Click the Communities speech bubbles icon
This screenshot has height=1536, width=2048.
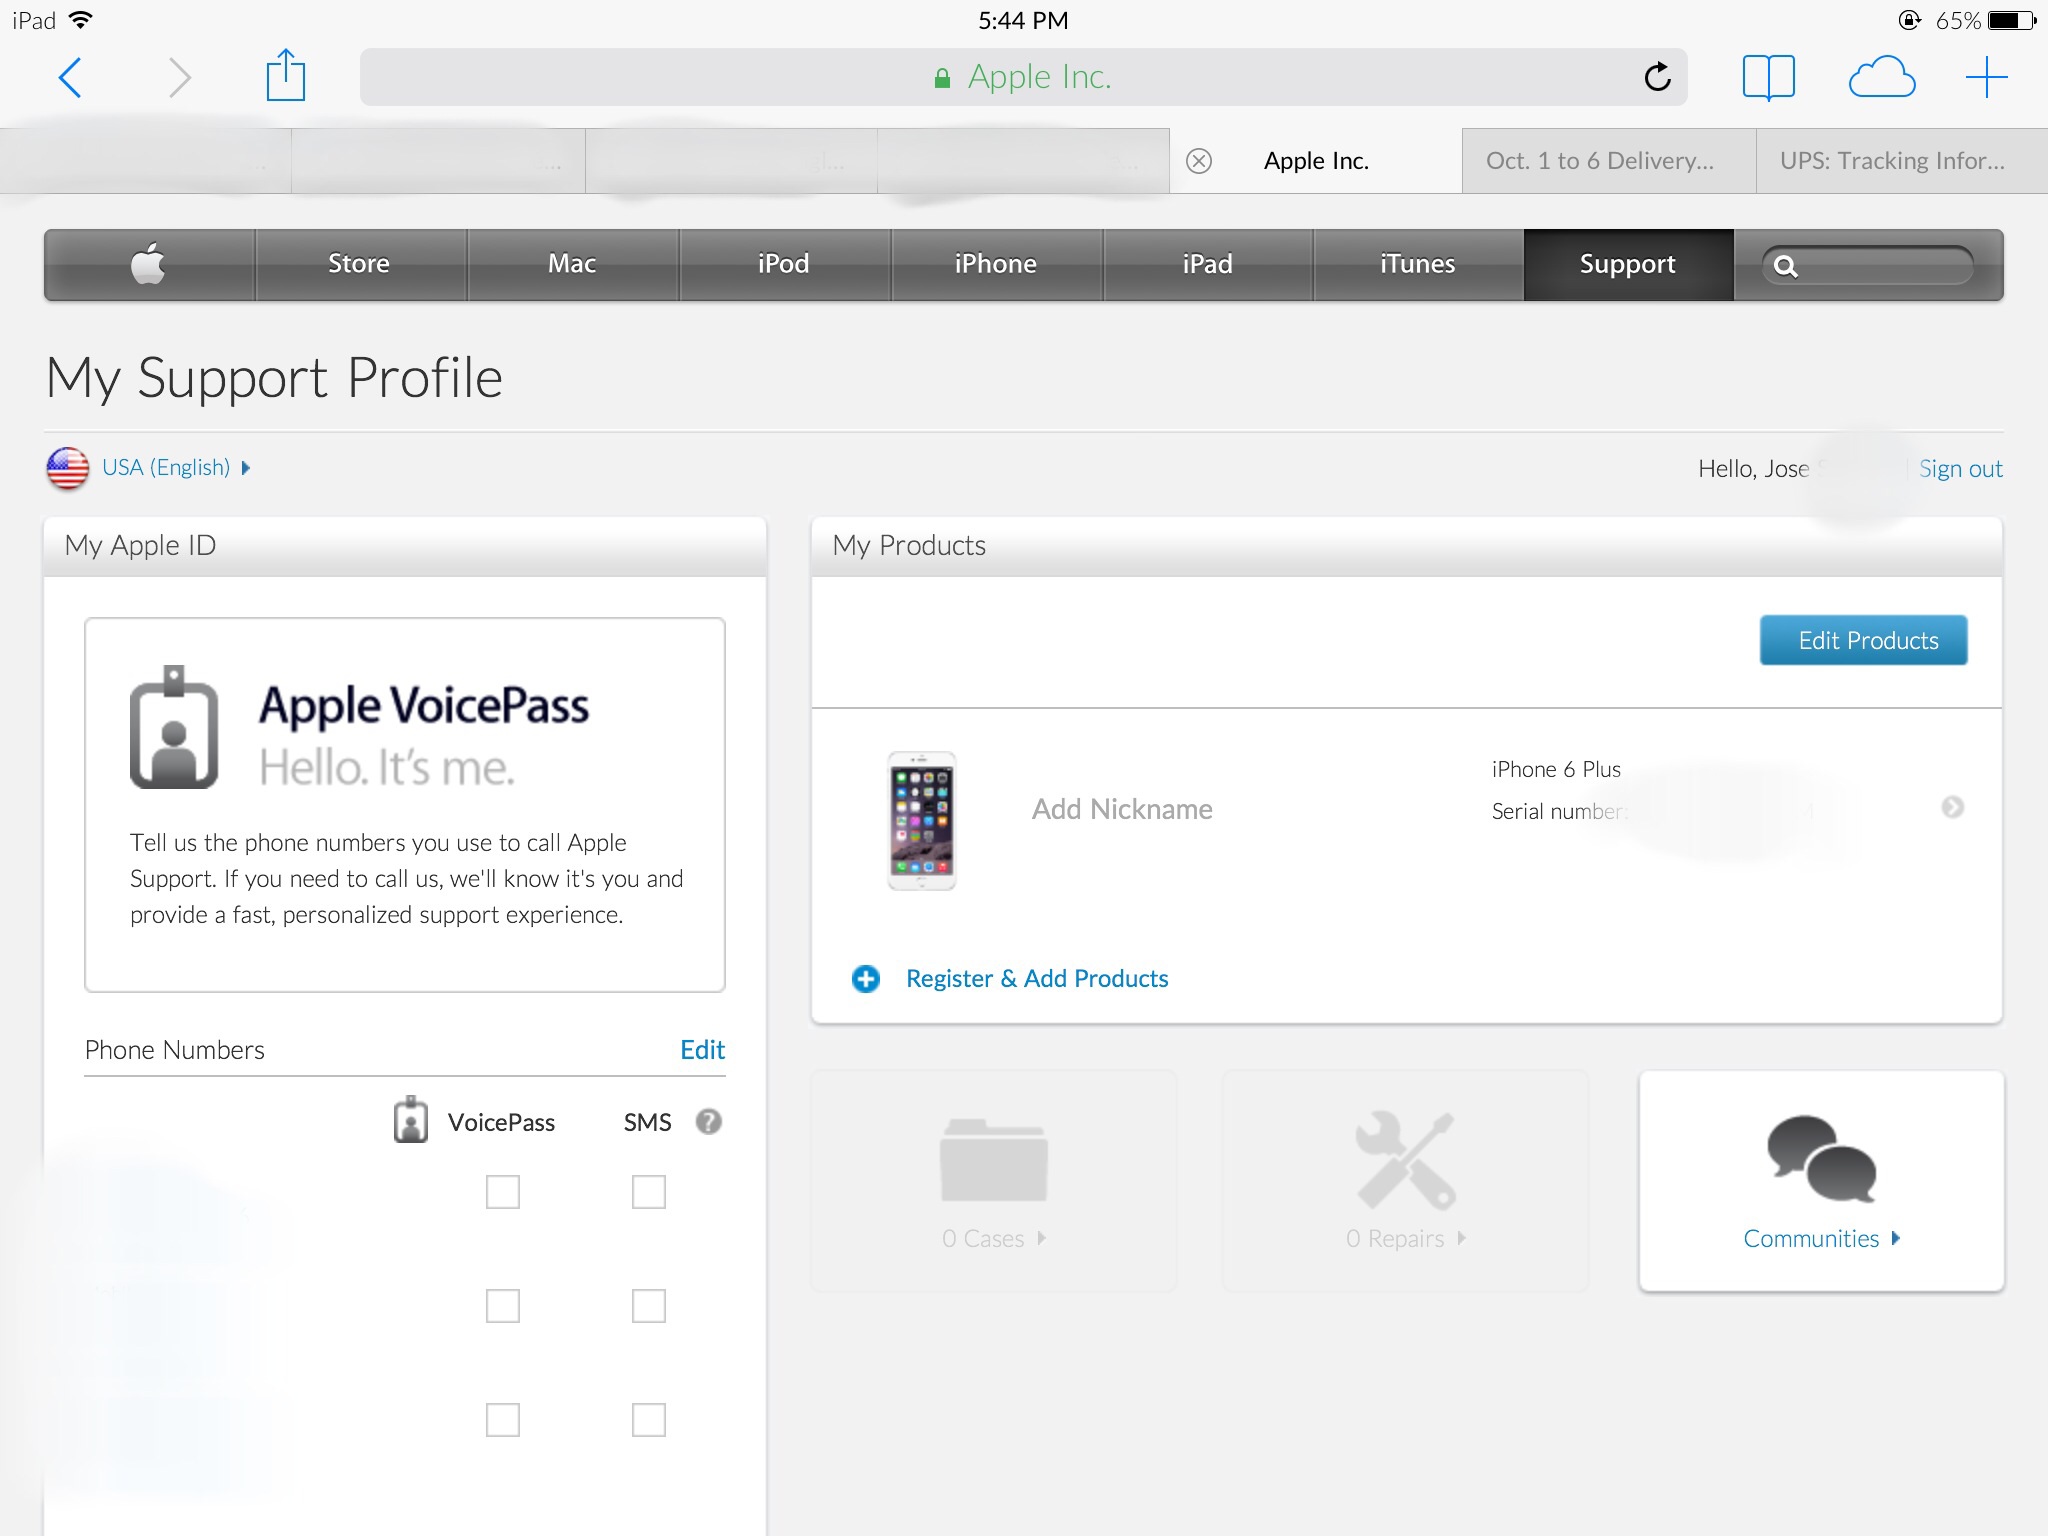point(1821,1158)
